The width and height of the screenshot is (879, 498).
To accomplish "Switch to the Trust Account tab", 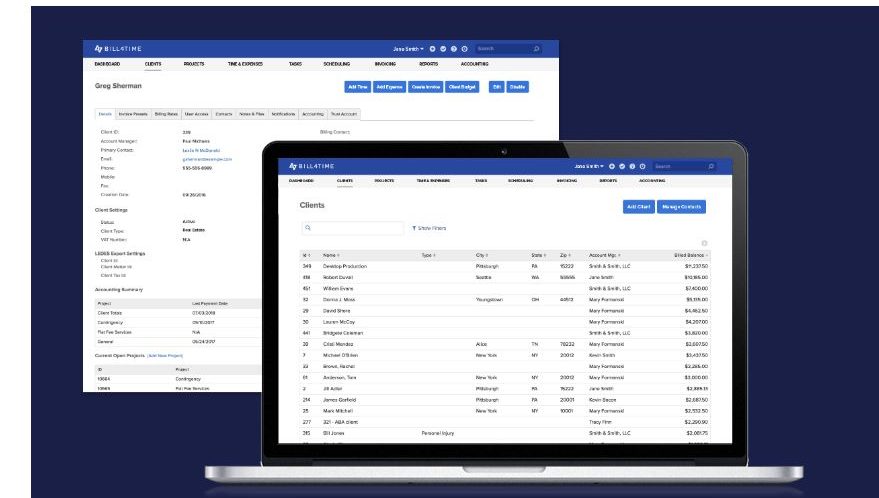I will [x=344, y=114].
